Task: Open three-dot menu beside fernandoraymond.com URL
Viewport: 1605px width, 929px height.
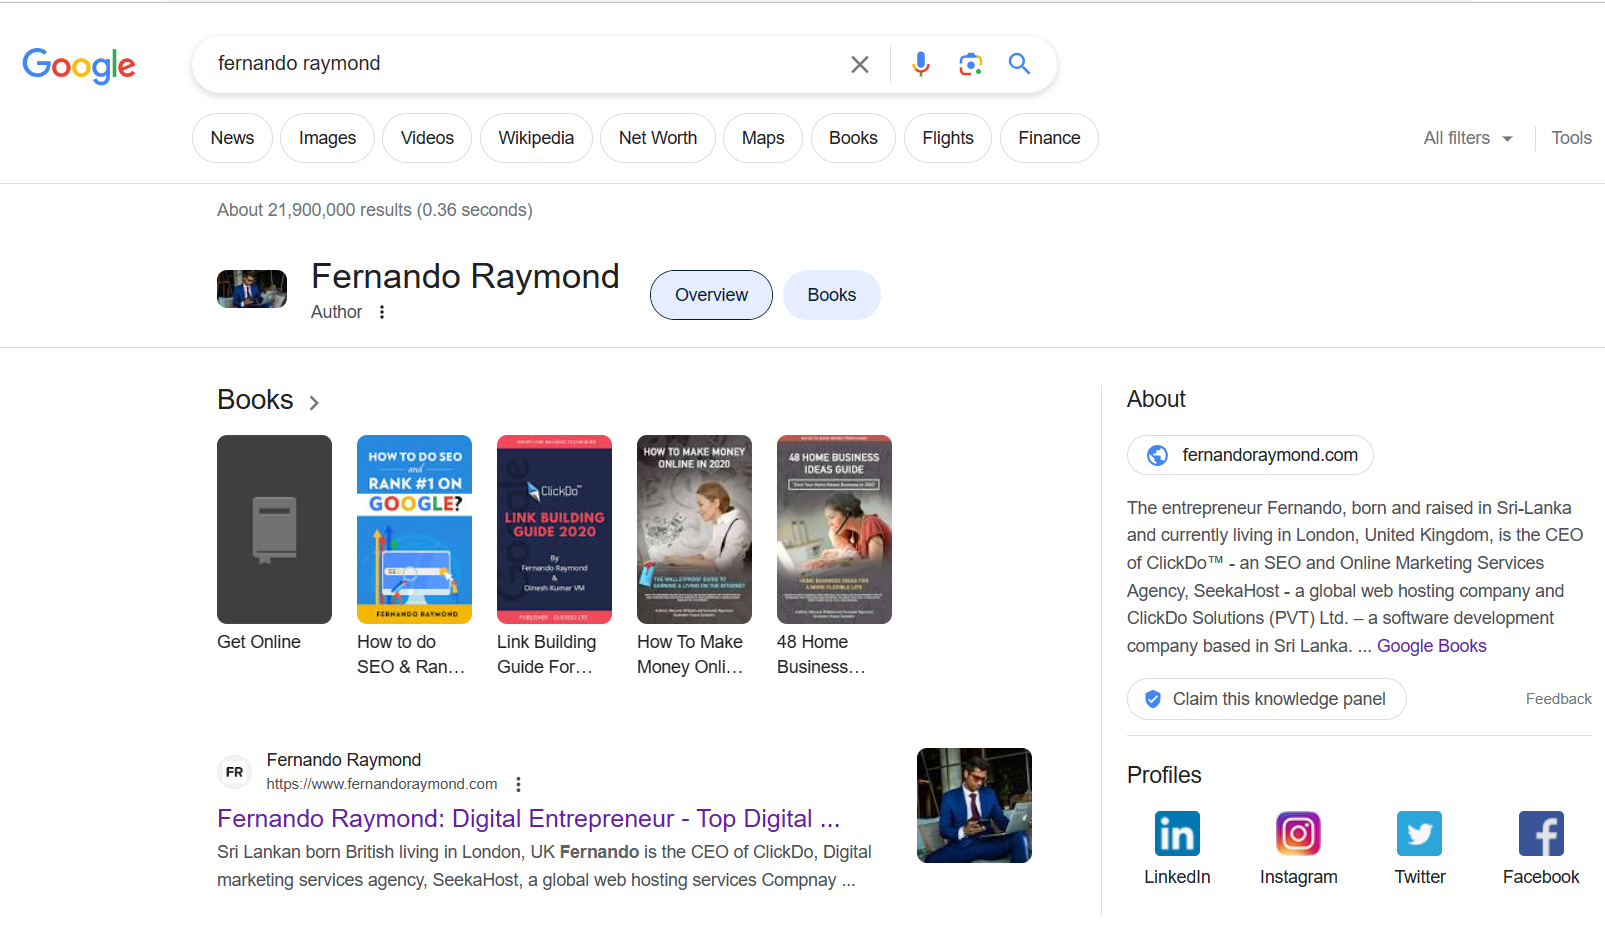Action: [x=518, y=784]
